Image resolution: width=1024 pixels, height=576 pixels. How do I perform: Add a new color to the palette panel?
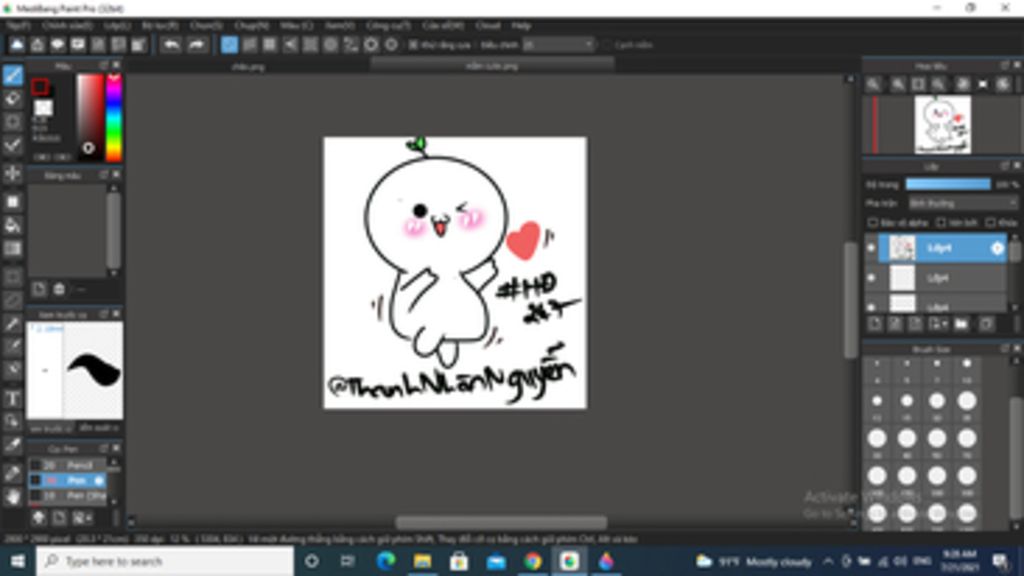39,289
